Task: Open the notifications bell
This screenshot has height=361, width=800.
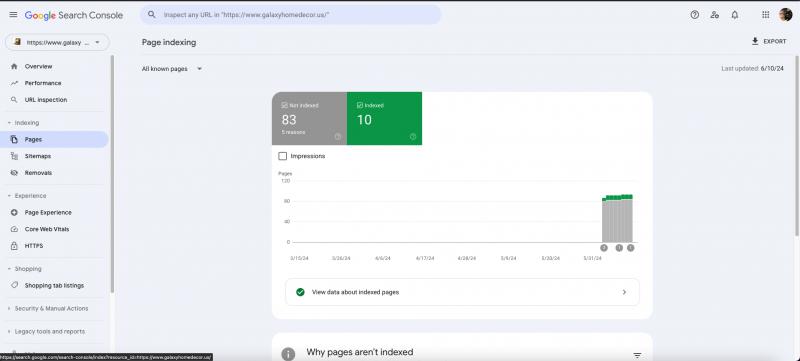Action: [x=735, y=15]
